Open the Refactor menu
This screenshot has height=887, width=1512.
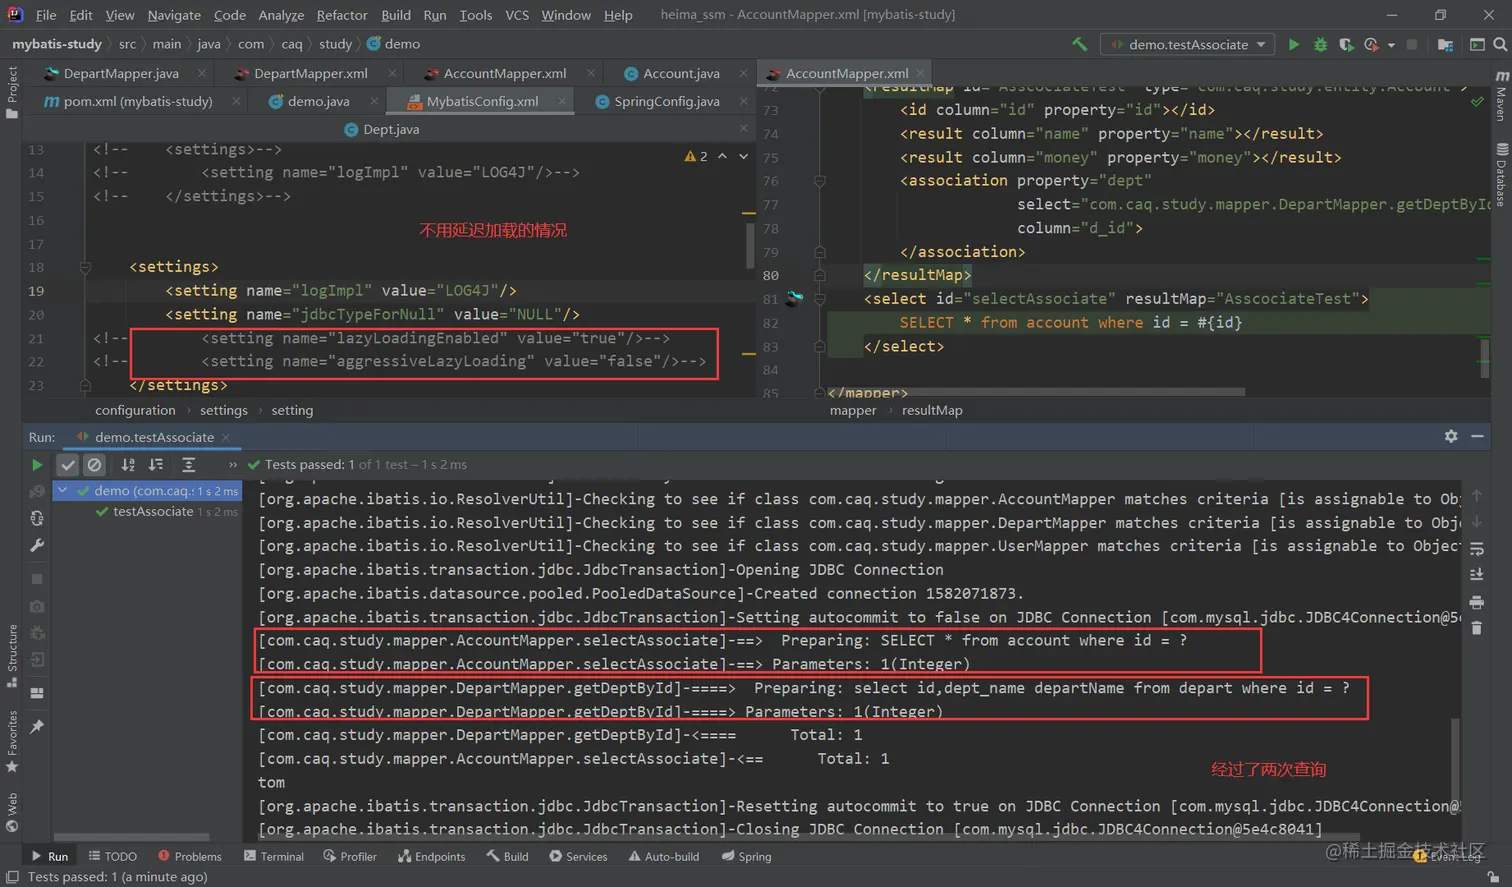[342, 15]
